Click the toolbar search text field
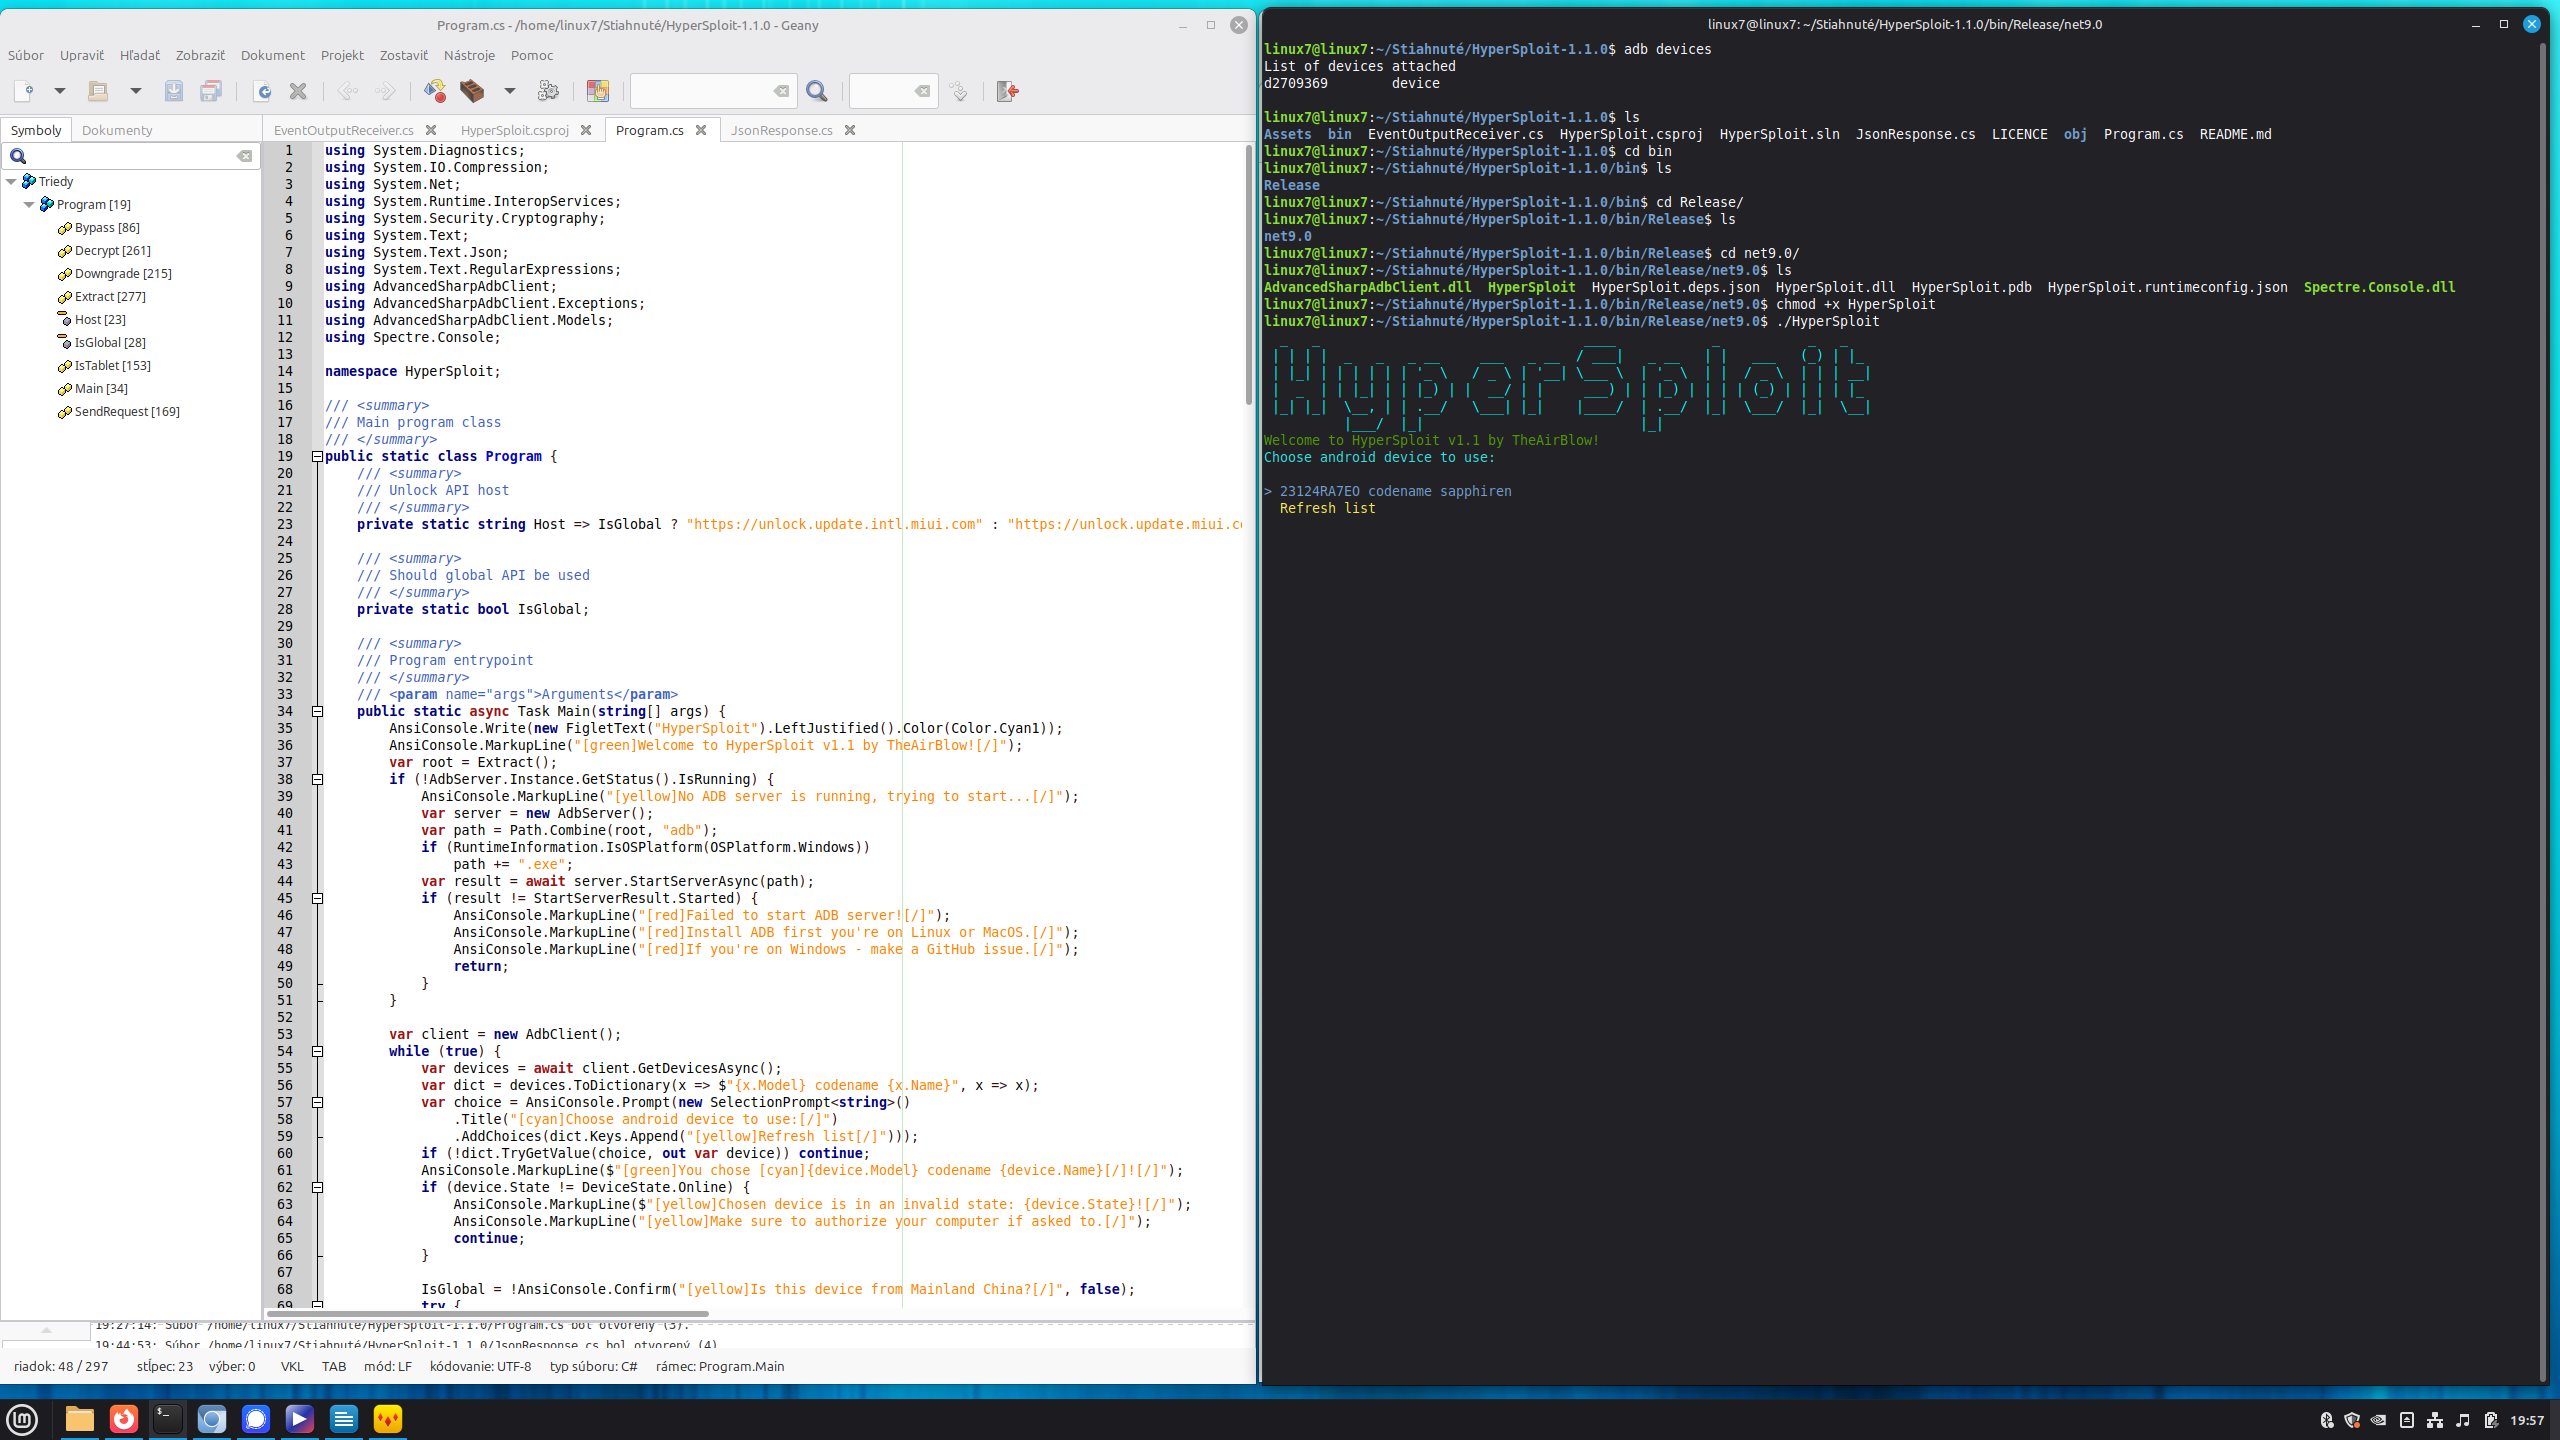This screenshot has height=1440, width=2560. (x=713, y=91)
